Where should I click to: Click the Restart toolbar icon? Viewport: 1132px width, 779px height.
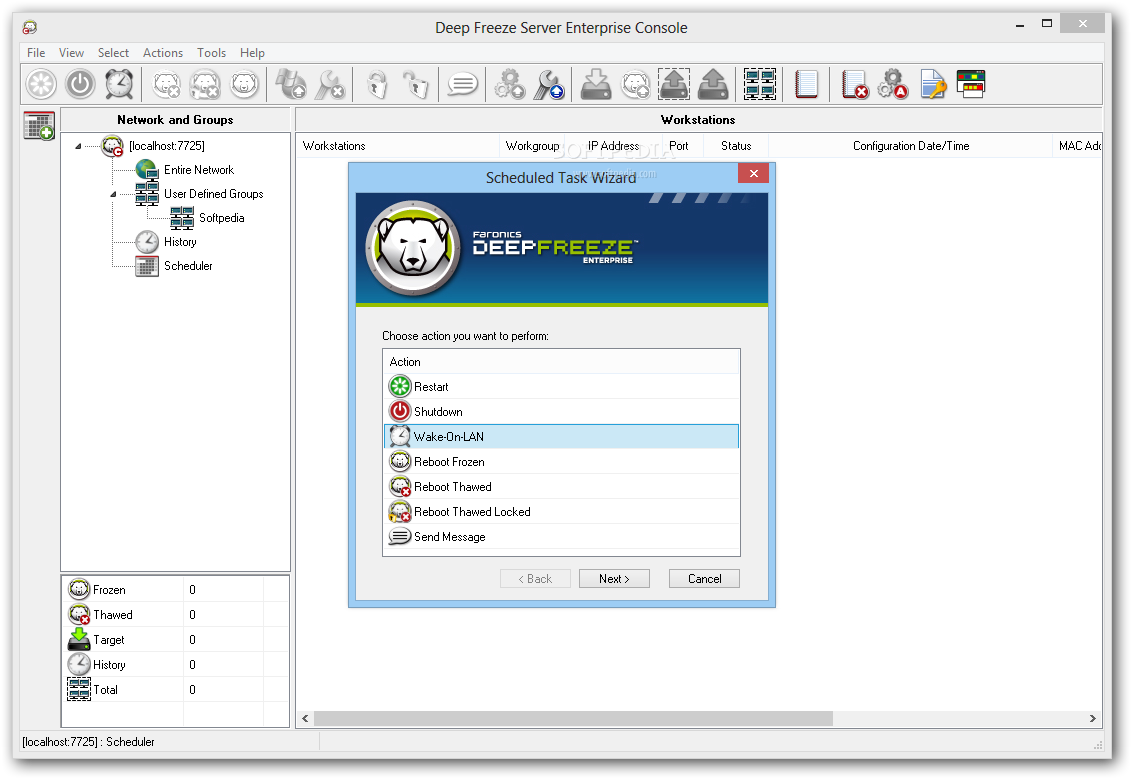click(40, 84)
